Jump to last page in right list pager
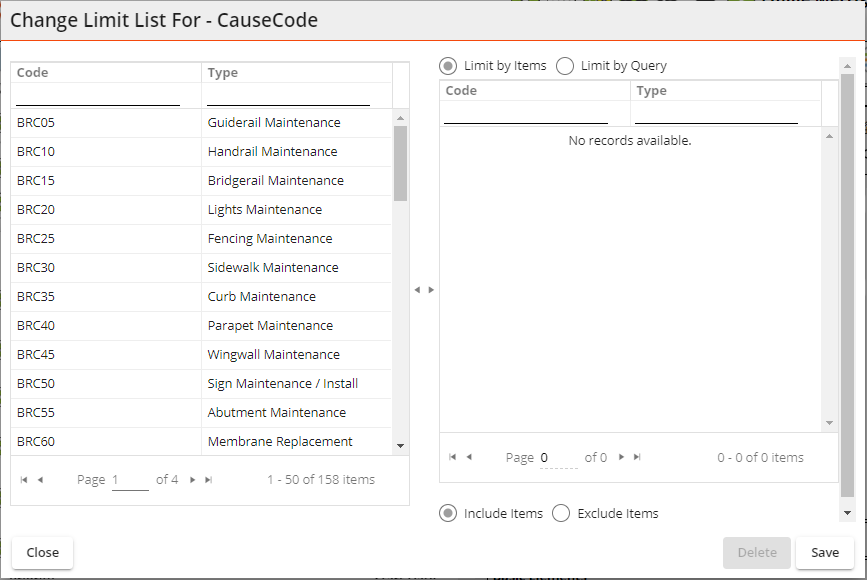This screenshot has height=580, width=867. (x=637, y=457)
